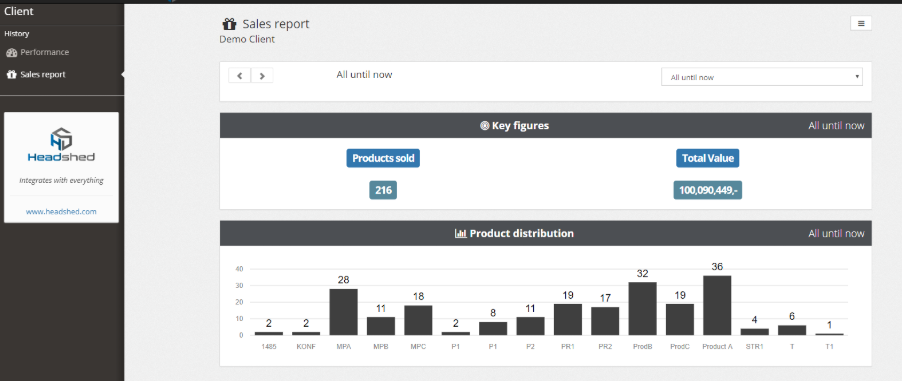The width and height of the screenshot is (902, 381).
Task: Go to next period arrow
Action: [x=262, y=75]
